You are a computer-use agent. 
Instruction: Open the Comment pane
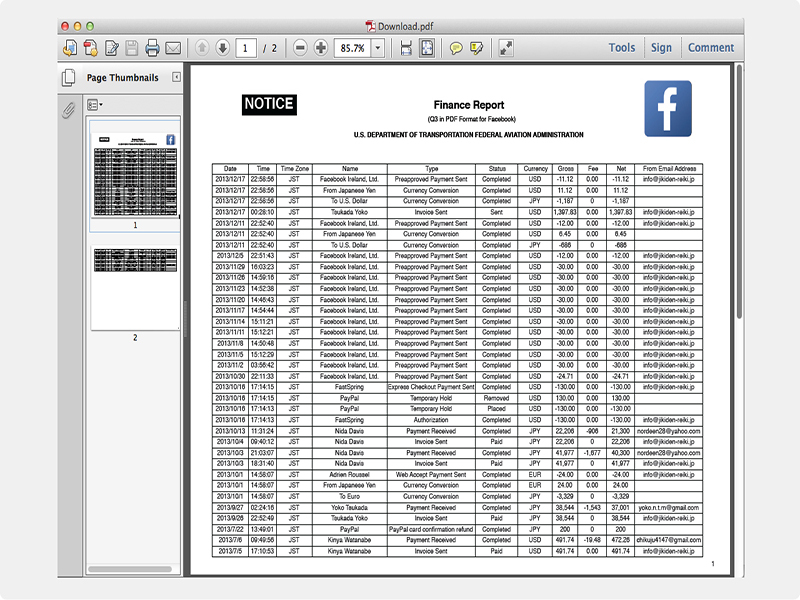(711, 47)
